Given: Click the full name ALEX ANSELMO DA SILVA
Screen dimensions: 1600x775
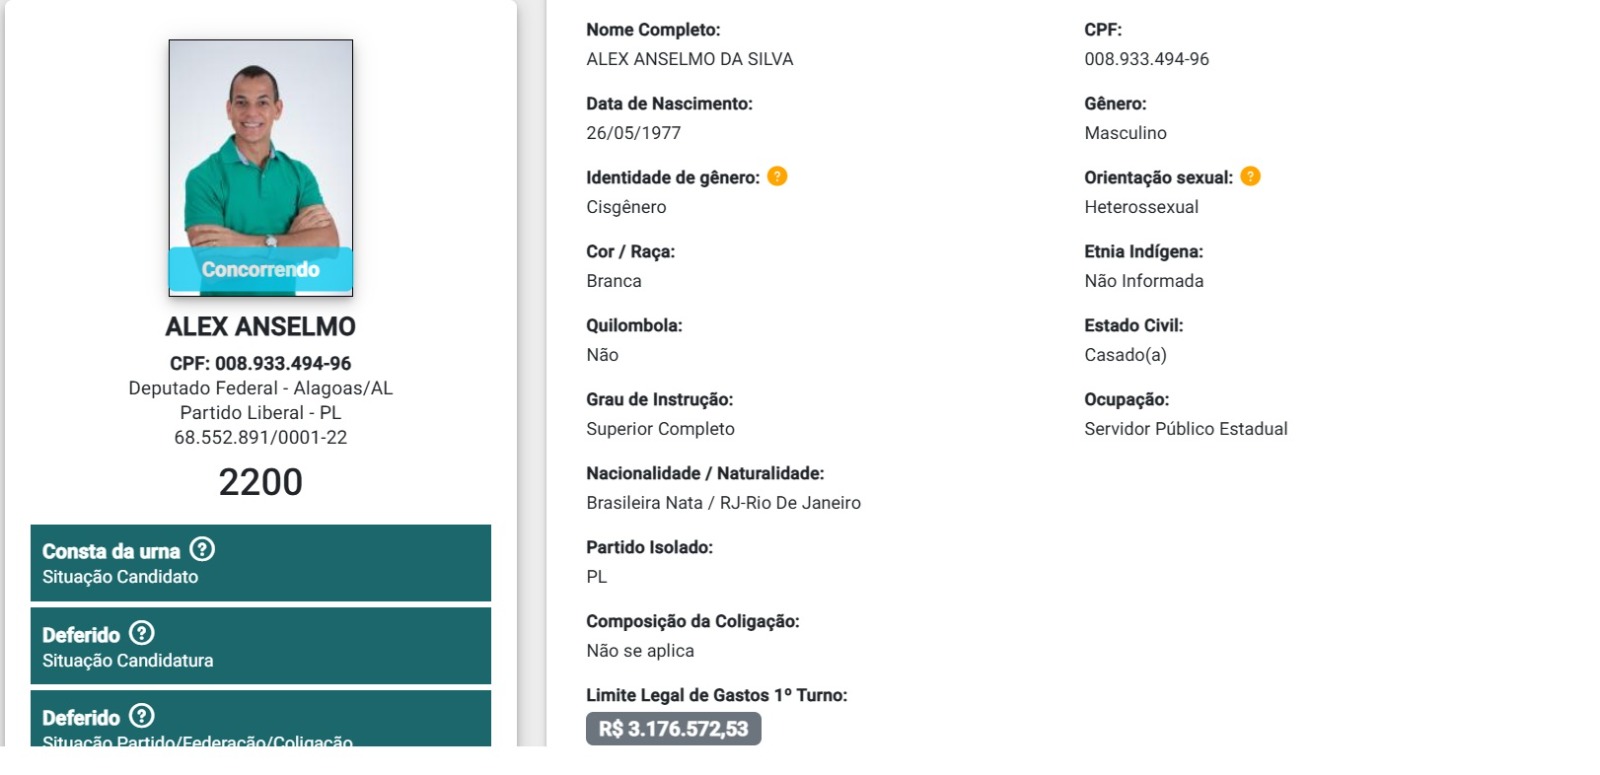Looking at the screenshot, I should [x=689, y=59].
